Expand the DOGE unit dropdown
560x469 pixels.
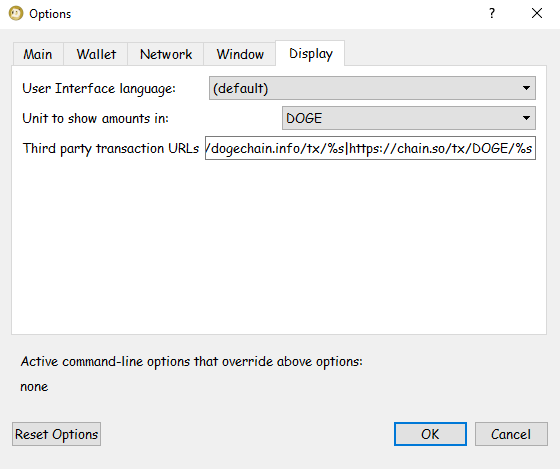tap(409, 118)
